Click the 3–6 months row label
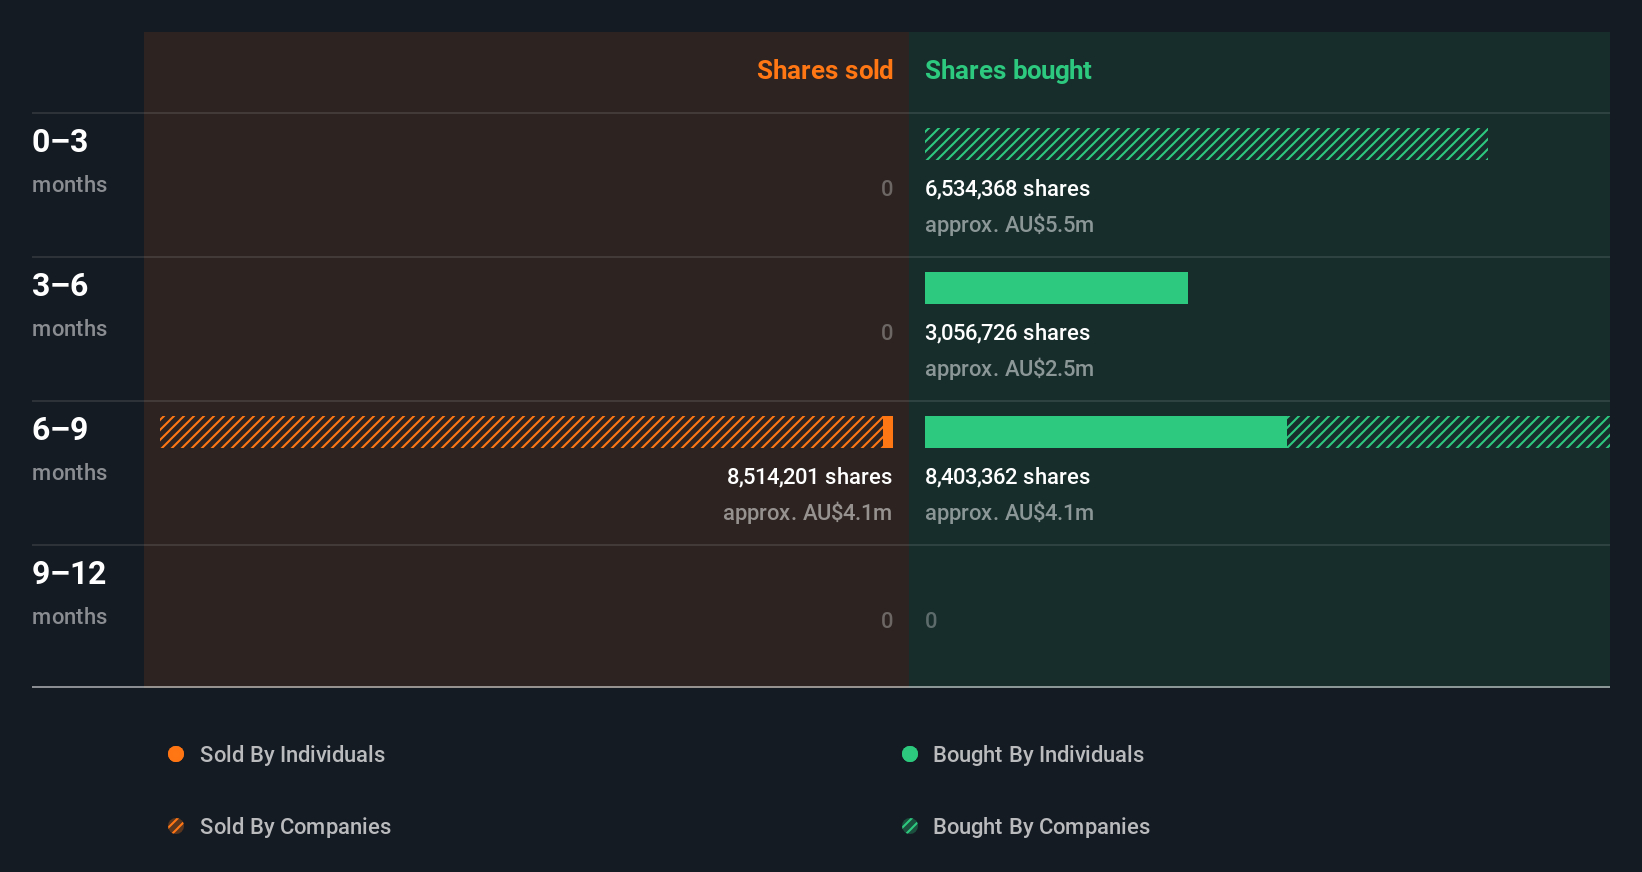Screen dimensions: 1642x872 [69, 304]
